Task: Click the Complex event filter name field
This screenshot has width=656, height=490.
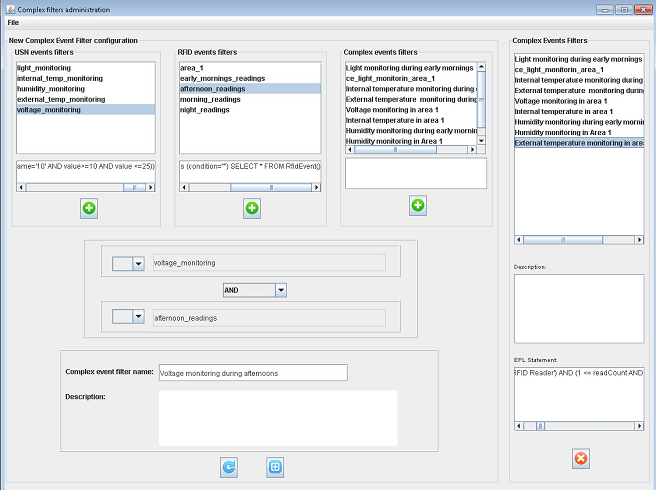Action: pyautogui.click(x=252, y=372)
